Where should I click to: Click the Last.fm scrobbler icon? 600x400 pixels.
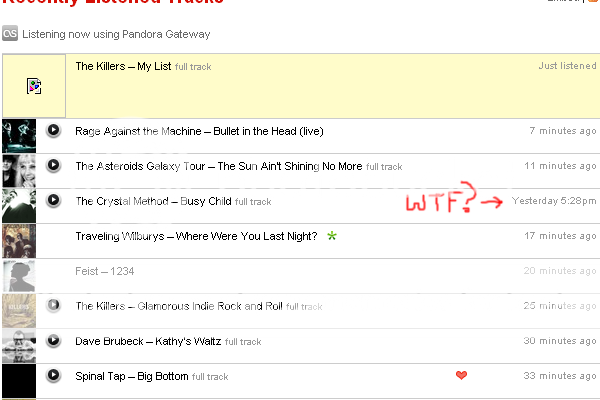(x=10, y=34)
